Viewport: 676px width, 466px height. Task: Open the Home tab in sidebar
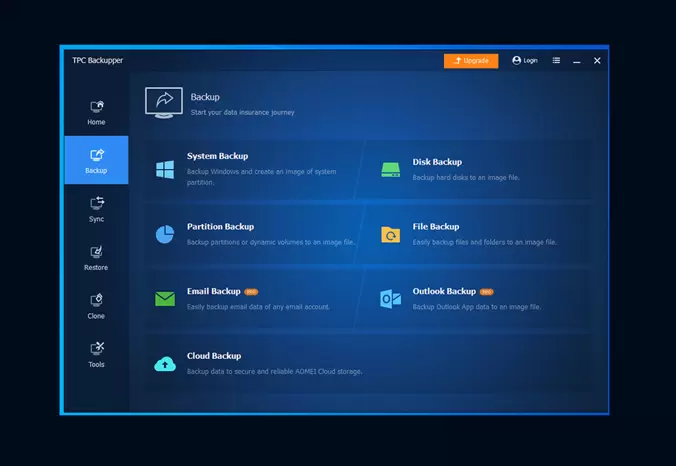[x=96, y=112]
